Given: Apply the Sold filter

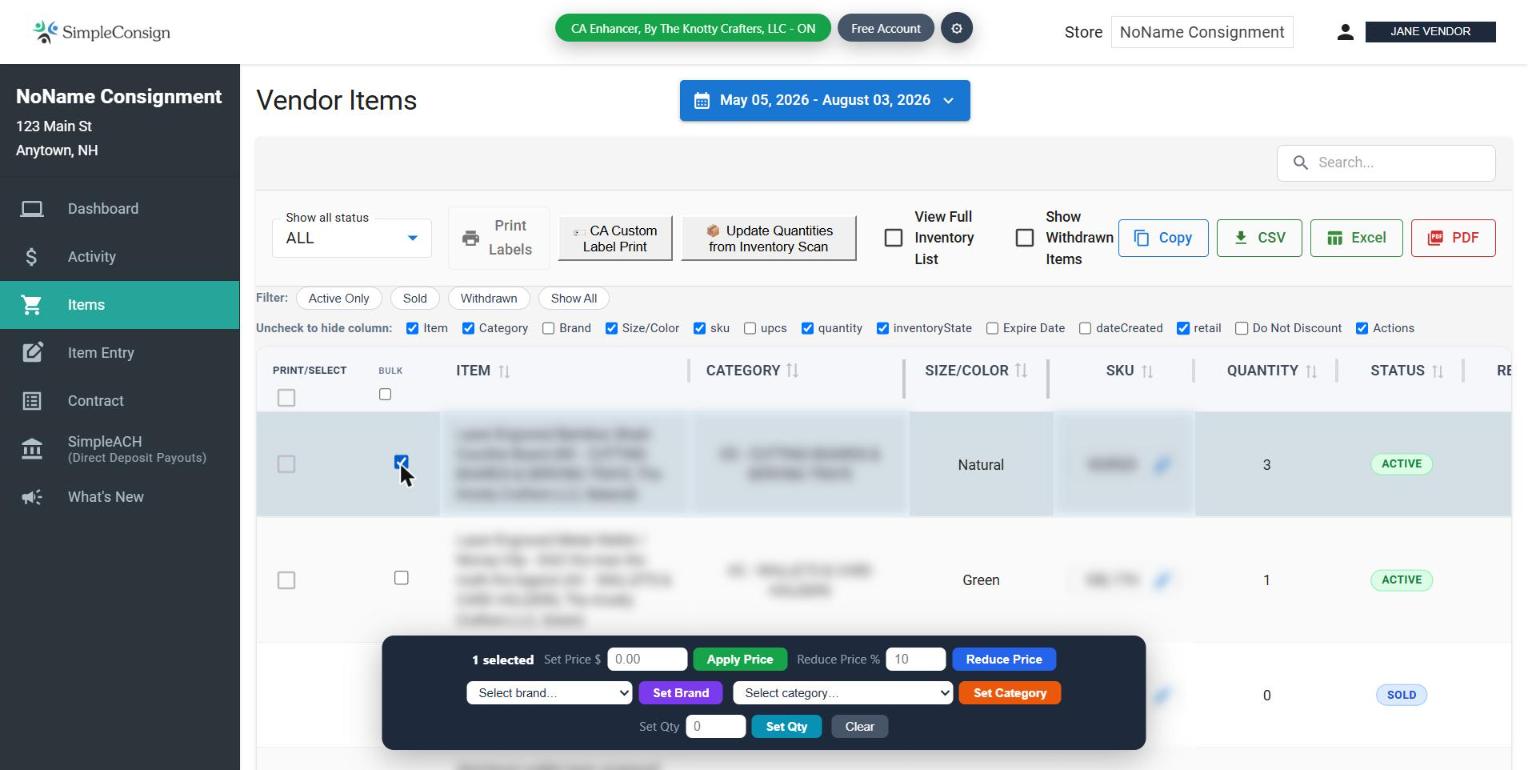Looking at the screenshot, I should pyautogui.click(x=415, y=298).
